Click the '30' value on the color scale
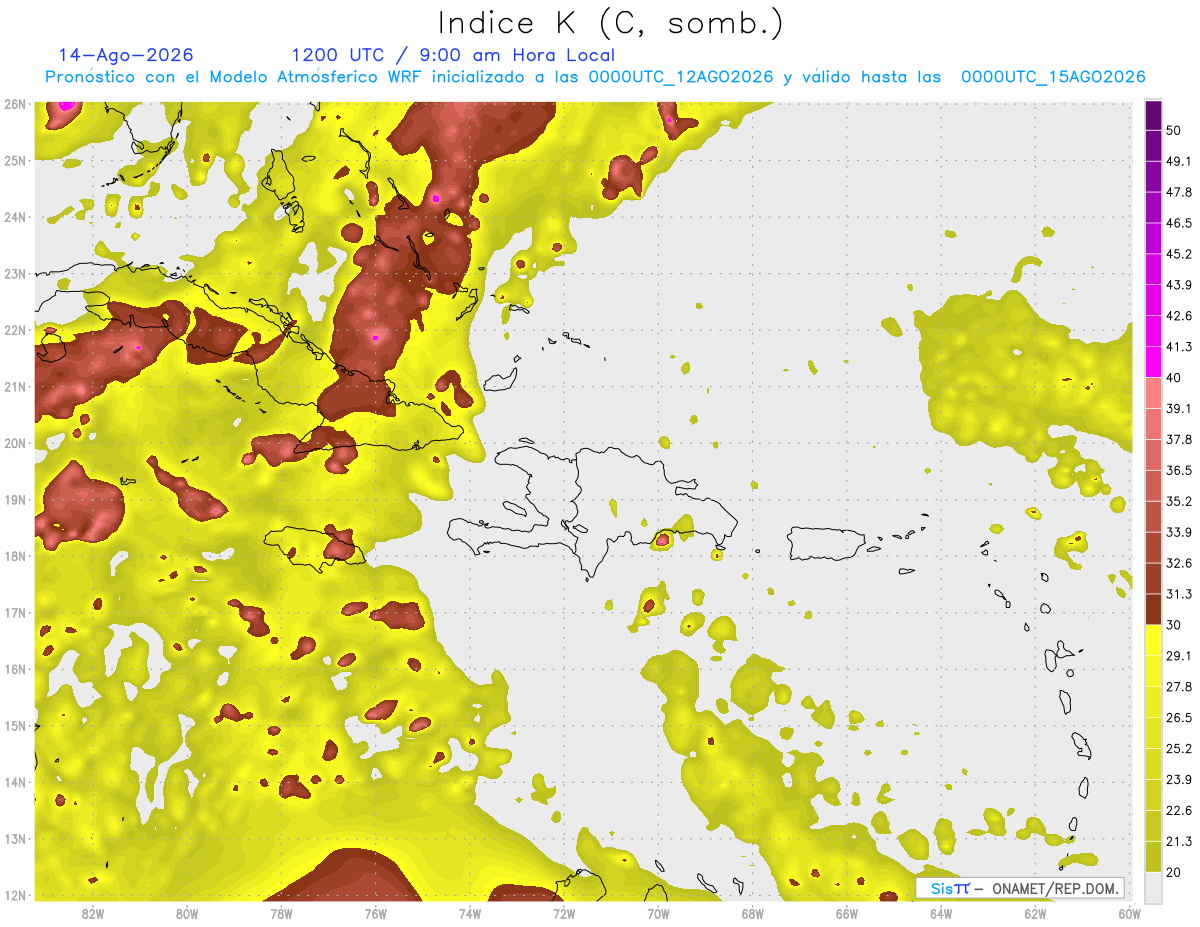The image size is (1200, 927). pyautogui.click(x=1174, y=625)
